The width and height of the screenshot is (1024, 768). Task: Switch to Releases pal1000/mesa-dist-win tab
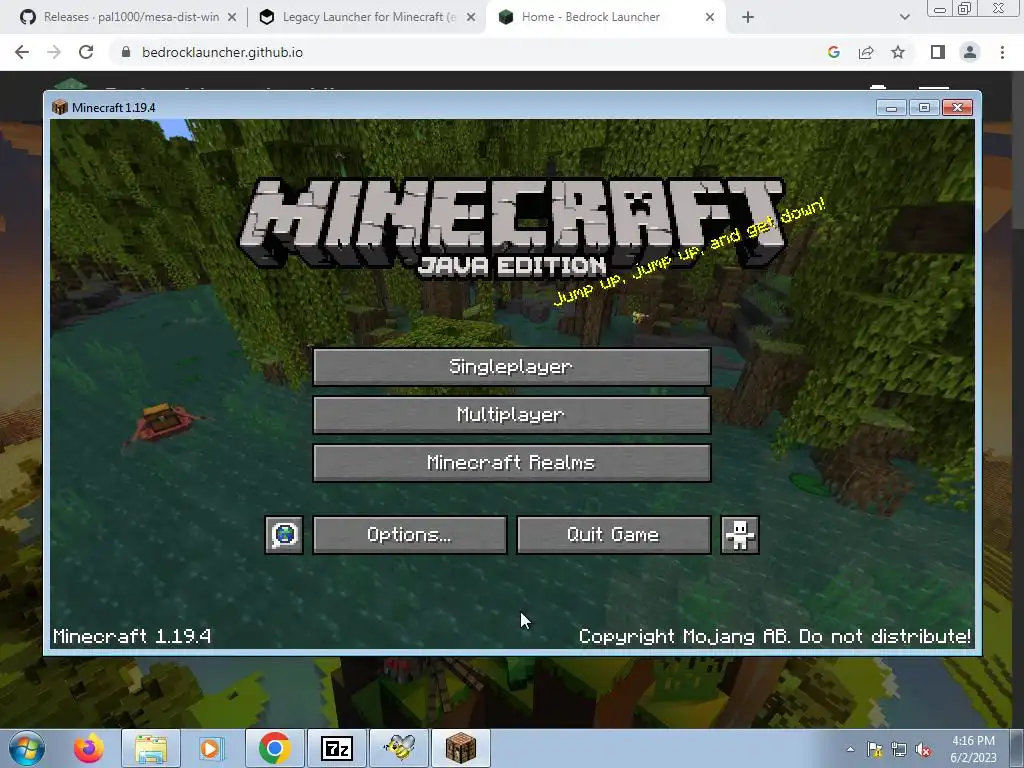(131, 17)
